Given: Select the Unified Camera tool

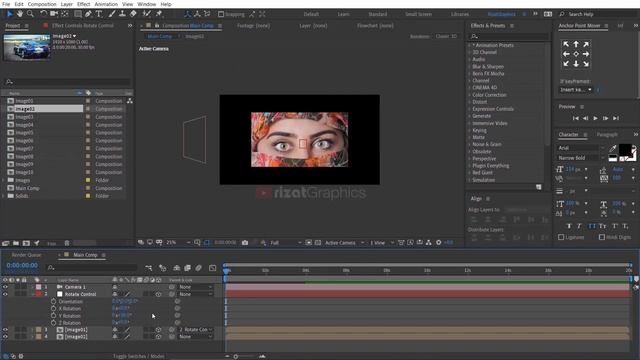Looking at the screenshot, I should point(54,14).
